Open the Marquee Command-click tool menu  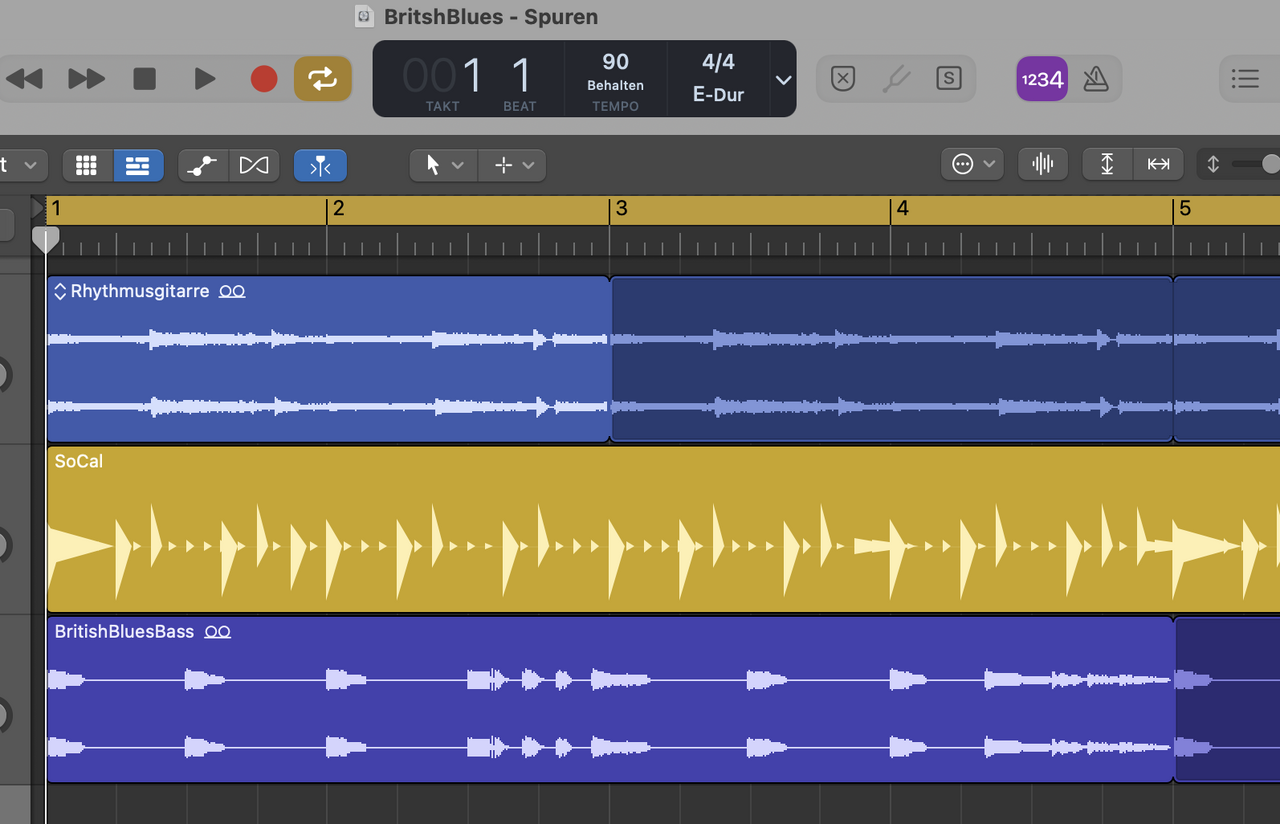(512, 165)
